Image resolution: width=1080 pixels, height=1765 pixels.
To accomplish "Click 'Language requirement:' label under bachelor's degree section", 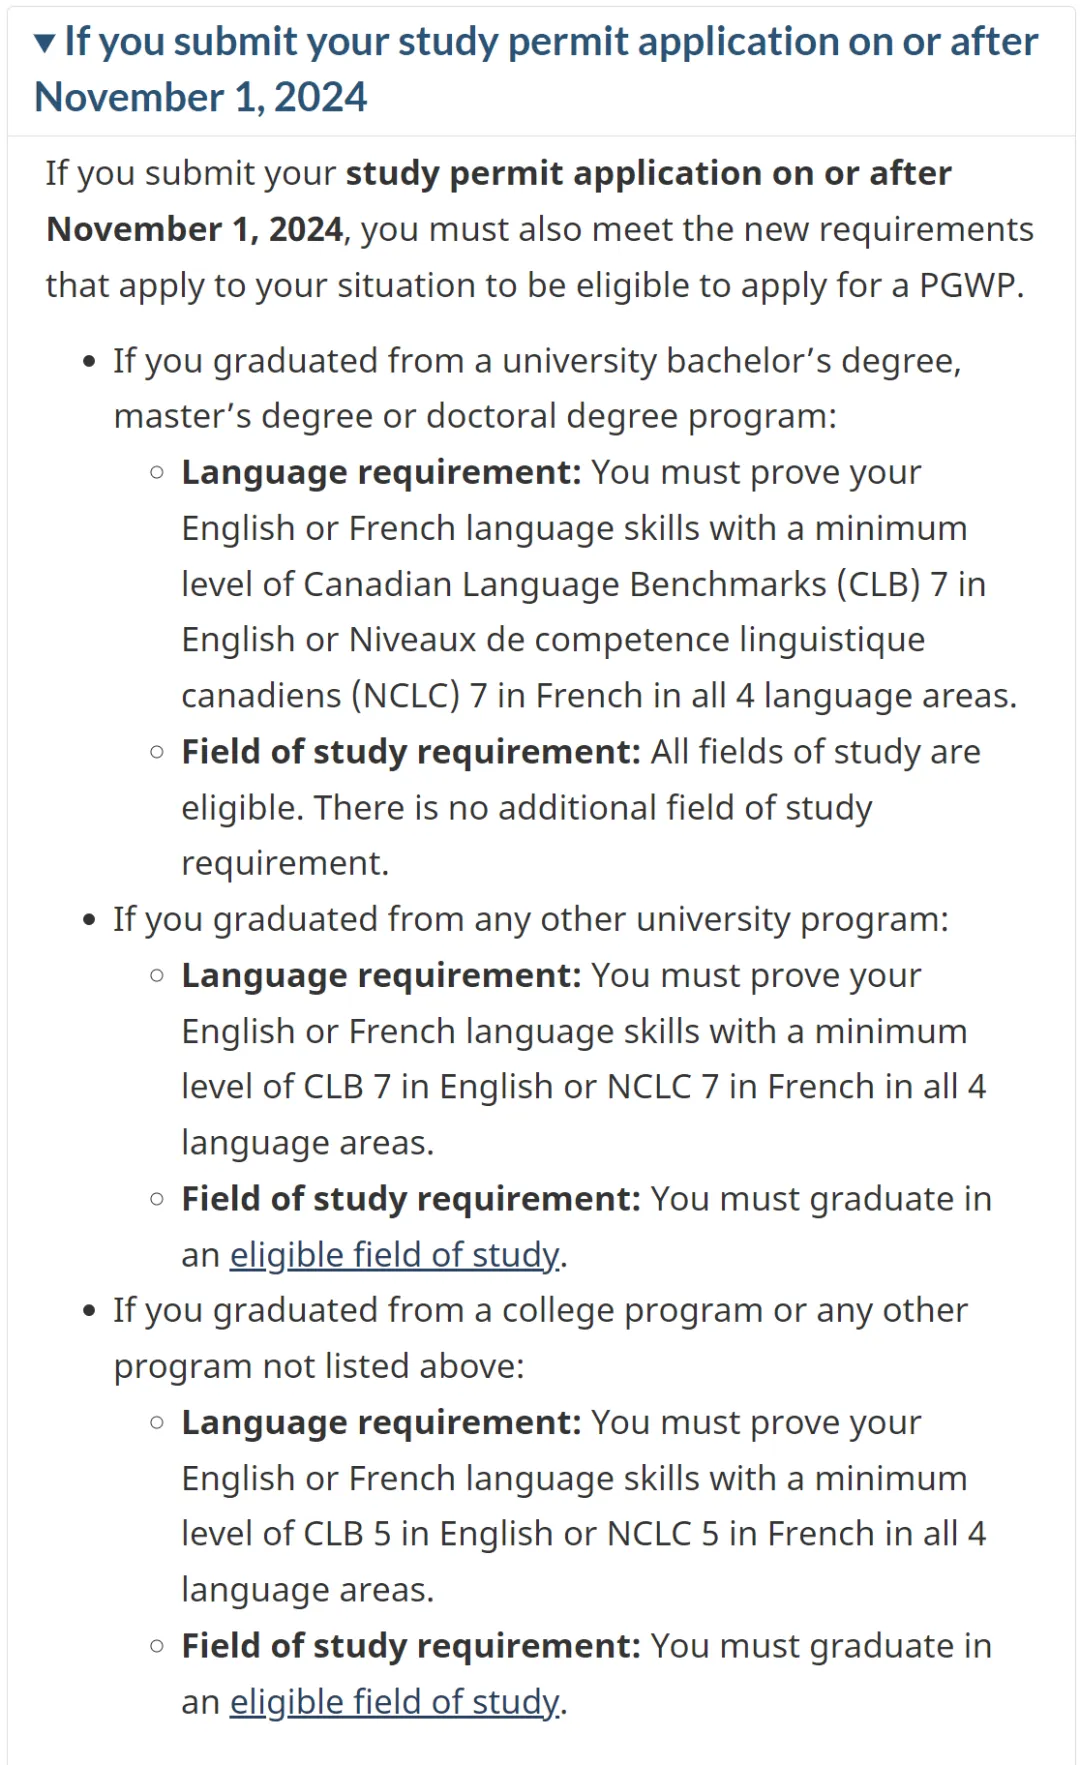I will point(381,472).
